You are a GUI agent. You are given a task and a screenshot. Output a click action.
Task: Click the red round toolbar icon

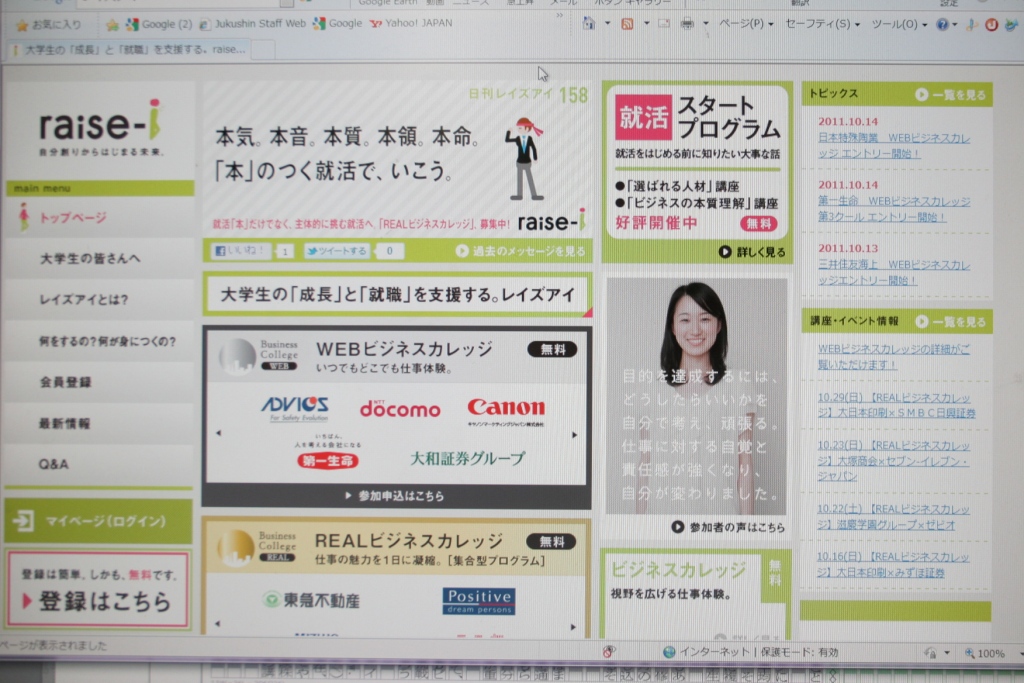click(x=991, y=25)
